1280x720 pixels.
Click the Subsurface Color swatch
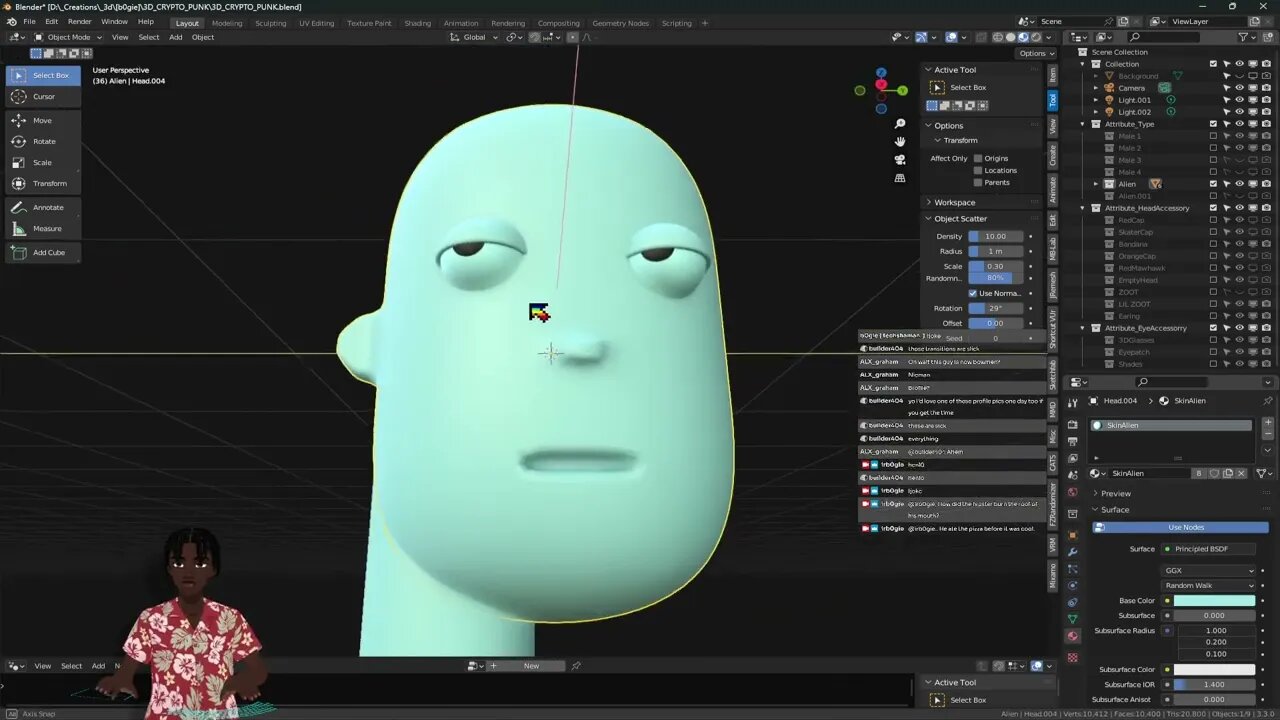pyautogui.click(x=1214, y=669)
